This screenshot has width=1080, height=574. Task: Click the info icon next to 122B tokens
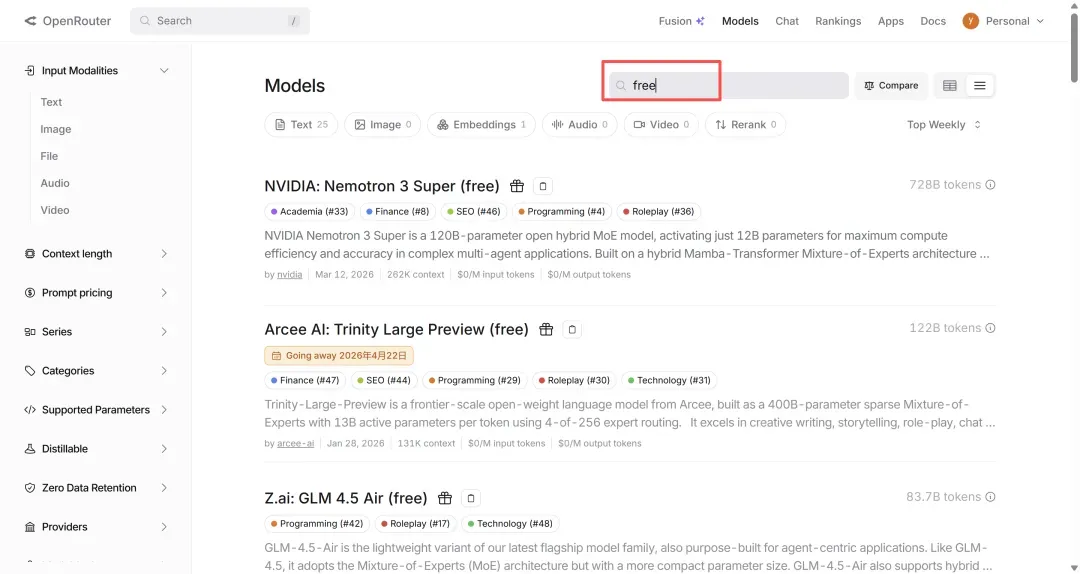(x=990, y=328)
